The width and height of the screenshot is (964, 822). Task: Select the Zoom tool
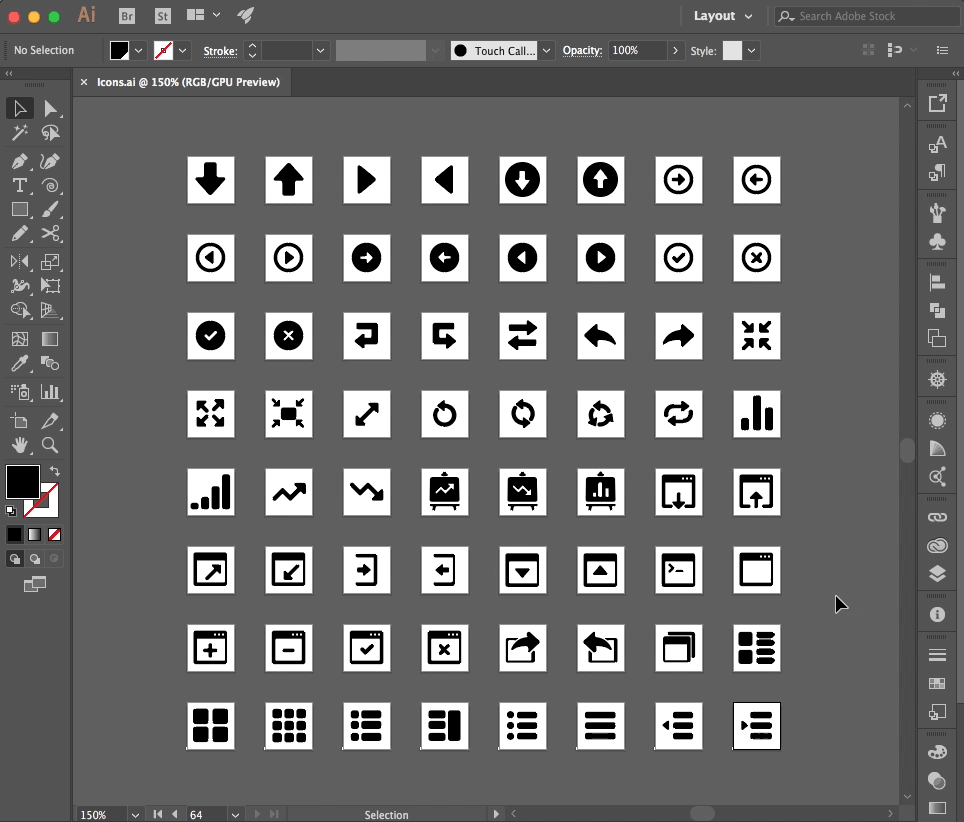click(x=50, y=446)
